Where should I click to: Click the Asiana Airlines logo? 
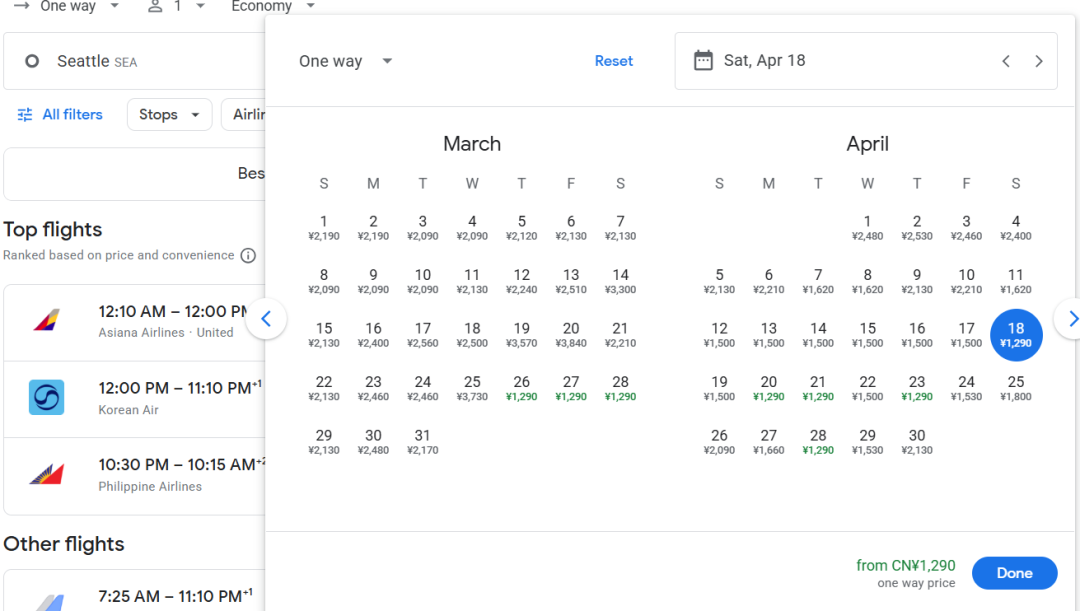click(47, 320)
